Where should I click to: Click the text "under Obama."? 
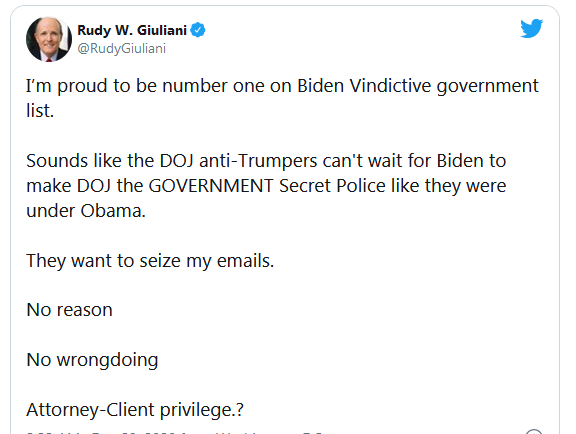coord(86,211)
